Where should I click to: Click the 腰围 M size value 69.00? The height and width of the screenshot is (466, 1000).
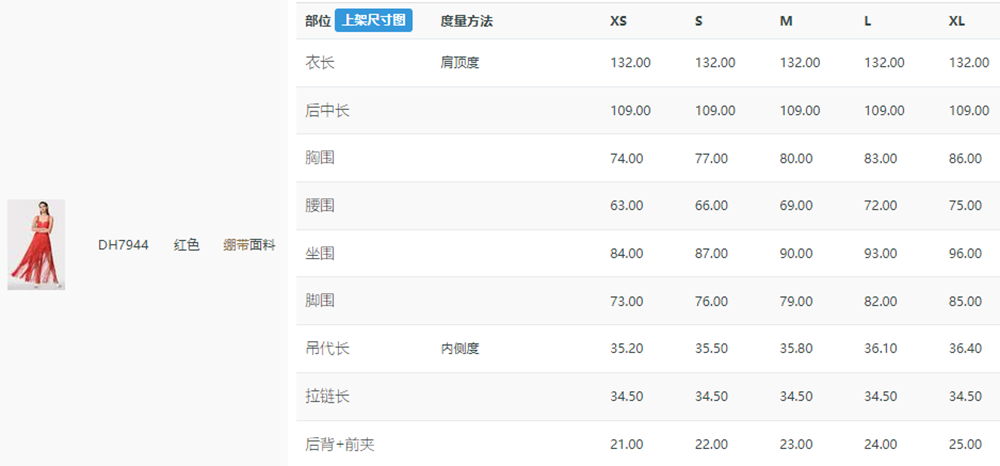point(796,206)
